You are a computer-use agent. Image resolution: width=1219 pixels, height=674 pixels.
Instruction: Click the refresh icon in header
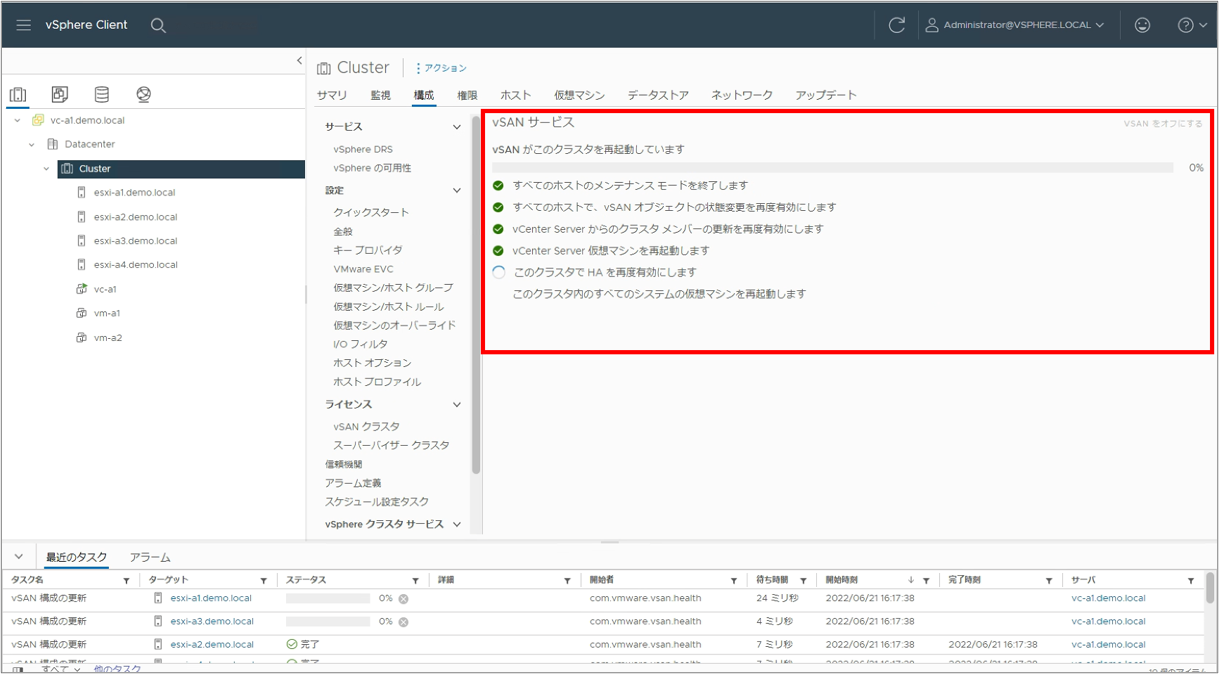[896, 25]
